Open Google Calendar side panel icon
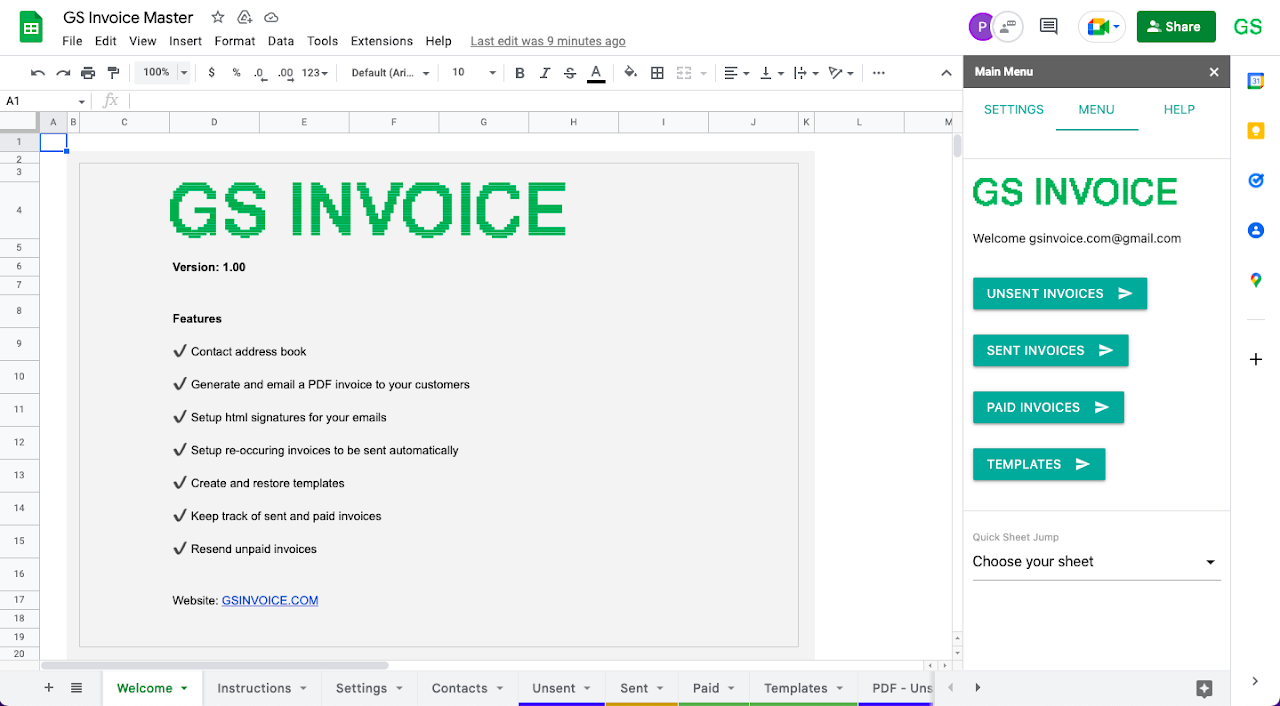 [x=1256, y=82]
